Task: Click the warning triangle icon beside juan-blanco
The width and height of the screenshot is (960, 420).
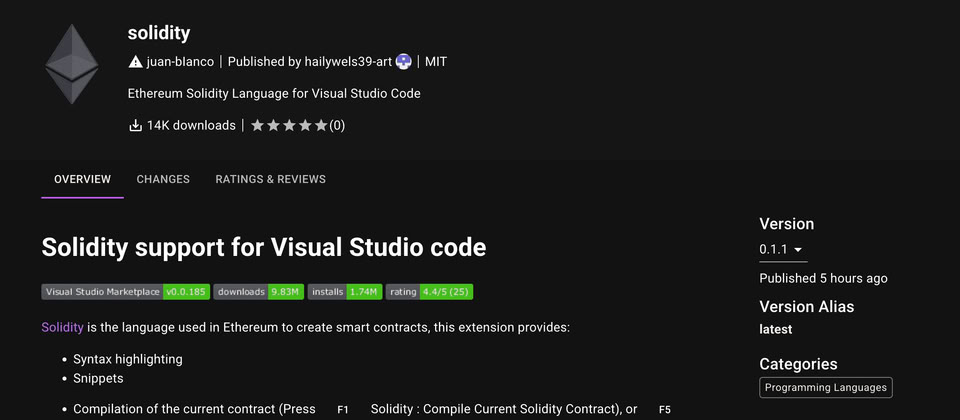Action: click(136, 62)
